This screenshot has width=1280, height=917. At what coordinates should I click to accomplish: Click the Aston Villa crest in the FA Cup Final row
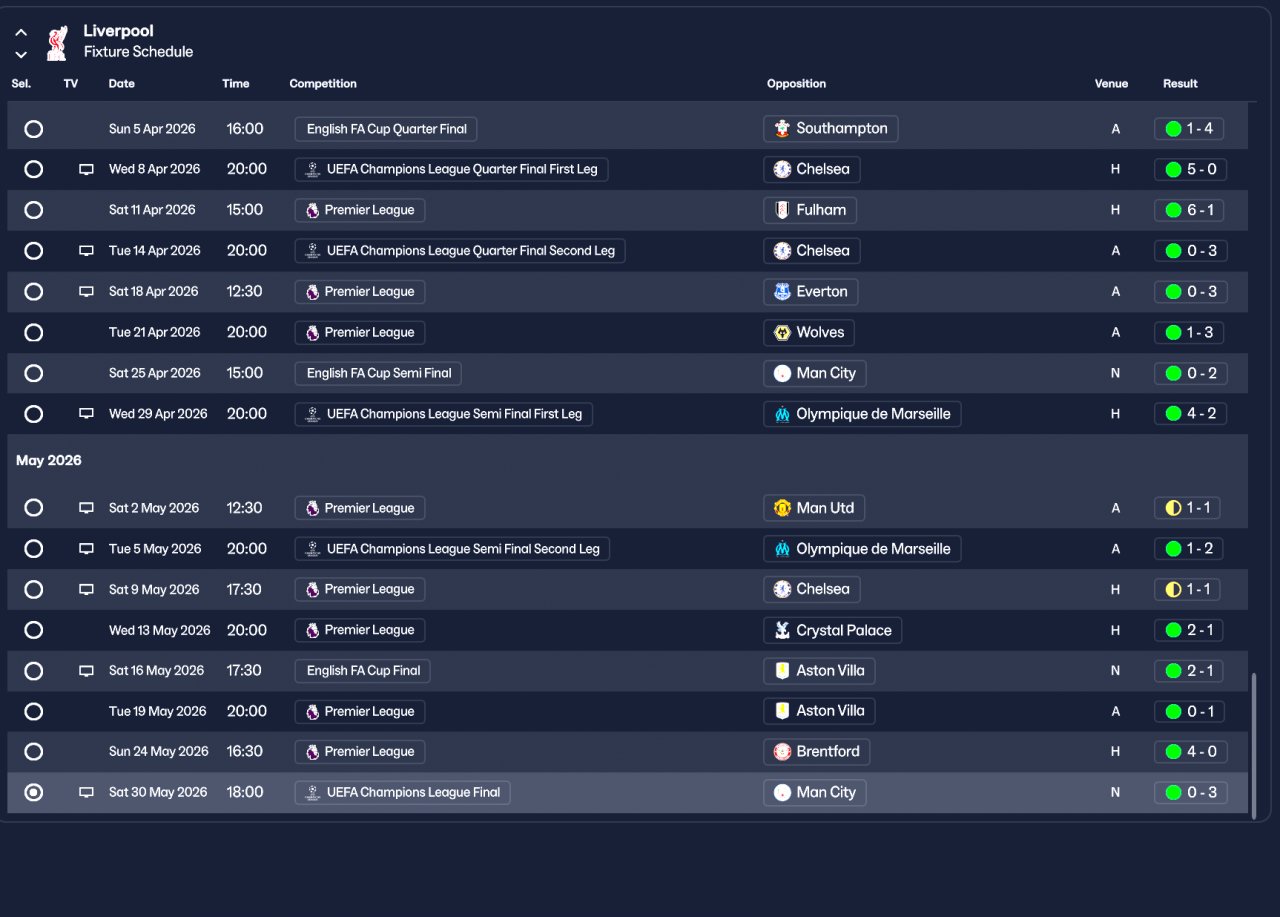(x=782, y=671)
